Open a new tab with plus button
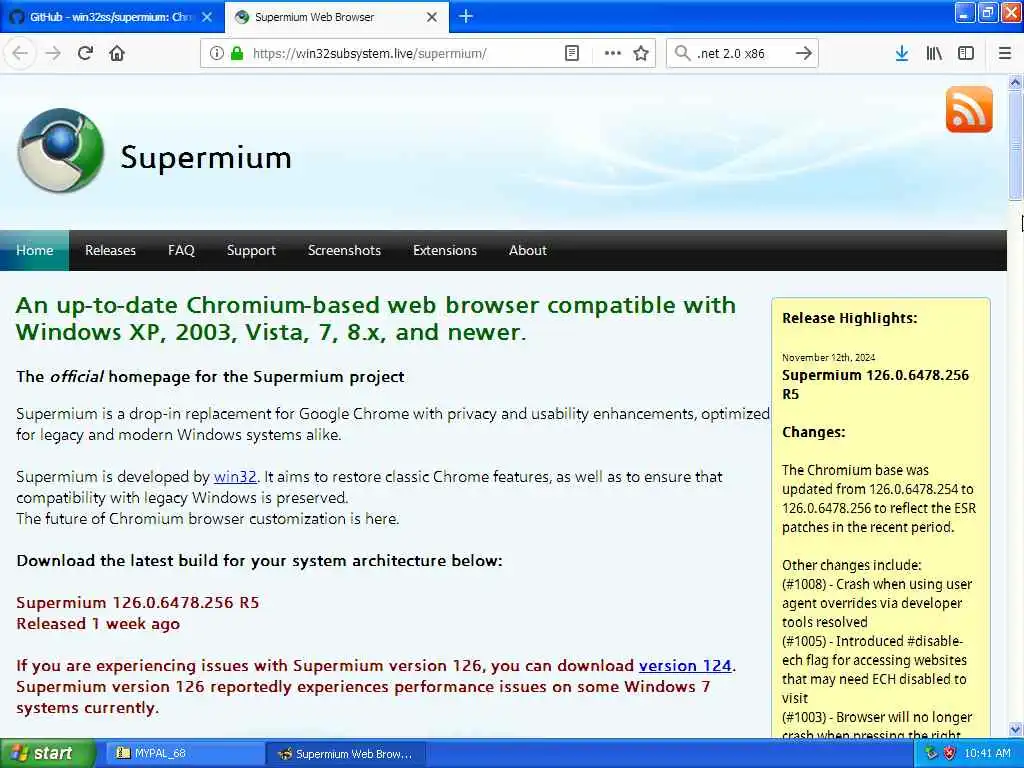1024x768 pixels. [466, 16]
